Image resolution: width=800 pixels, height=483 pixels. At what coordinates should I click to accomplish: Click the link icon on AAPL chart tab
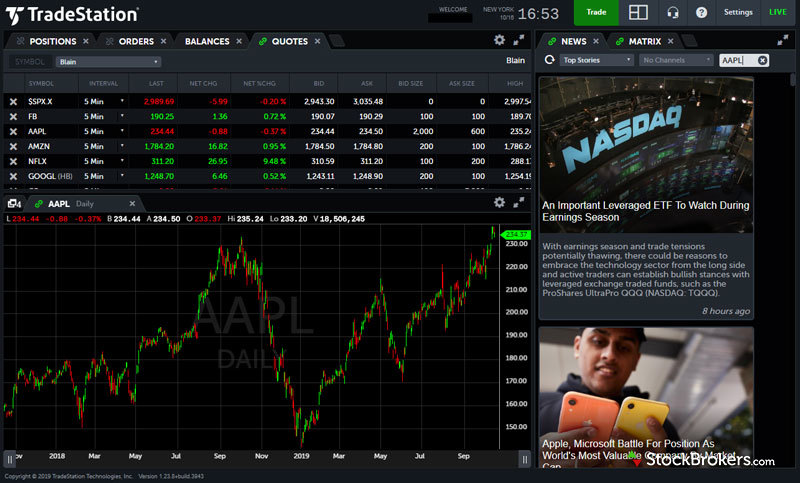click(38, 204)
